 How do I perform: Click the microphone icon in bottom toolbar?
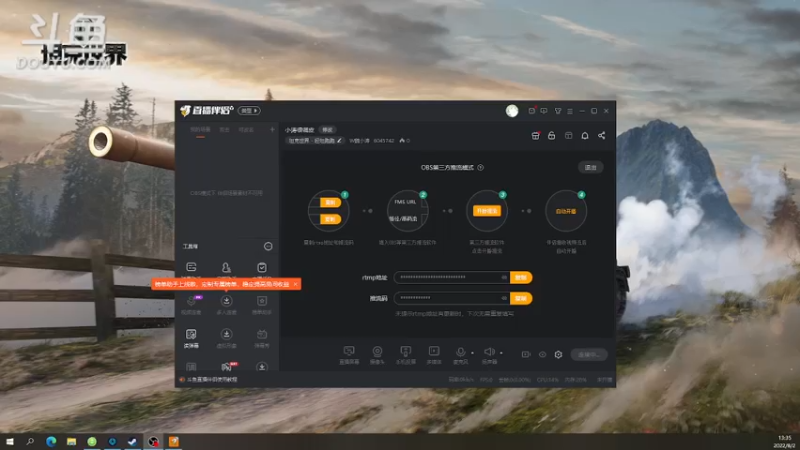pyautogui.click(x=460, y=354)
